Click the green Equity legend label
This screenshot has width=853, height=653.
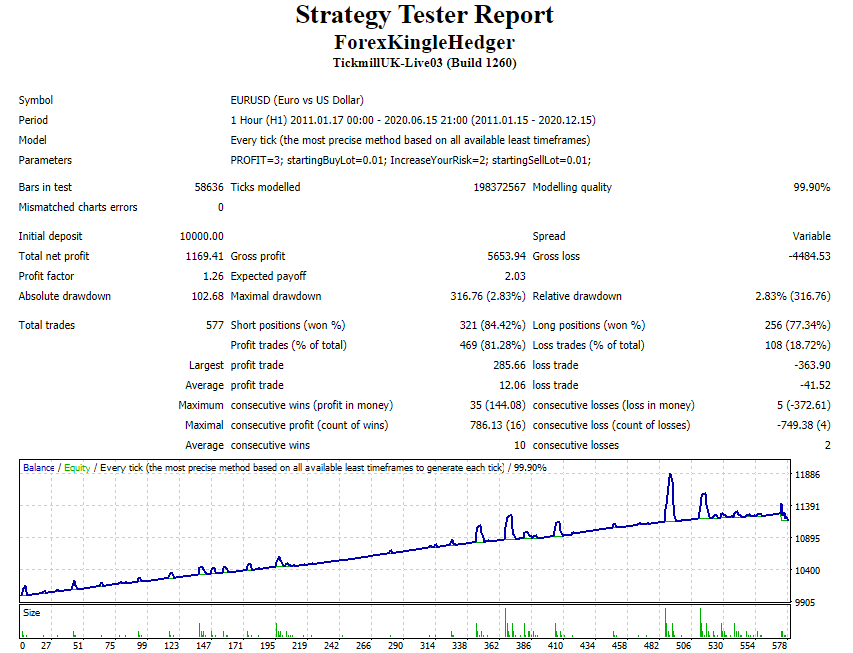(x=77, y=468)
